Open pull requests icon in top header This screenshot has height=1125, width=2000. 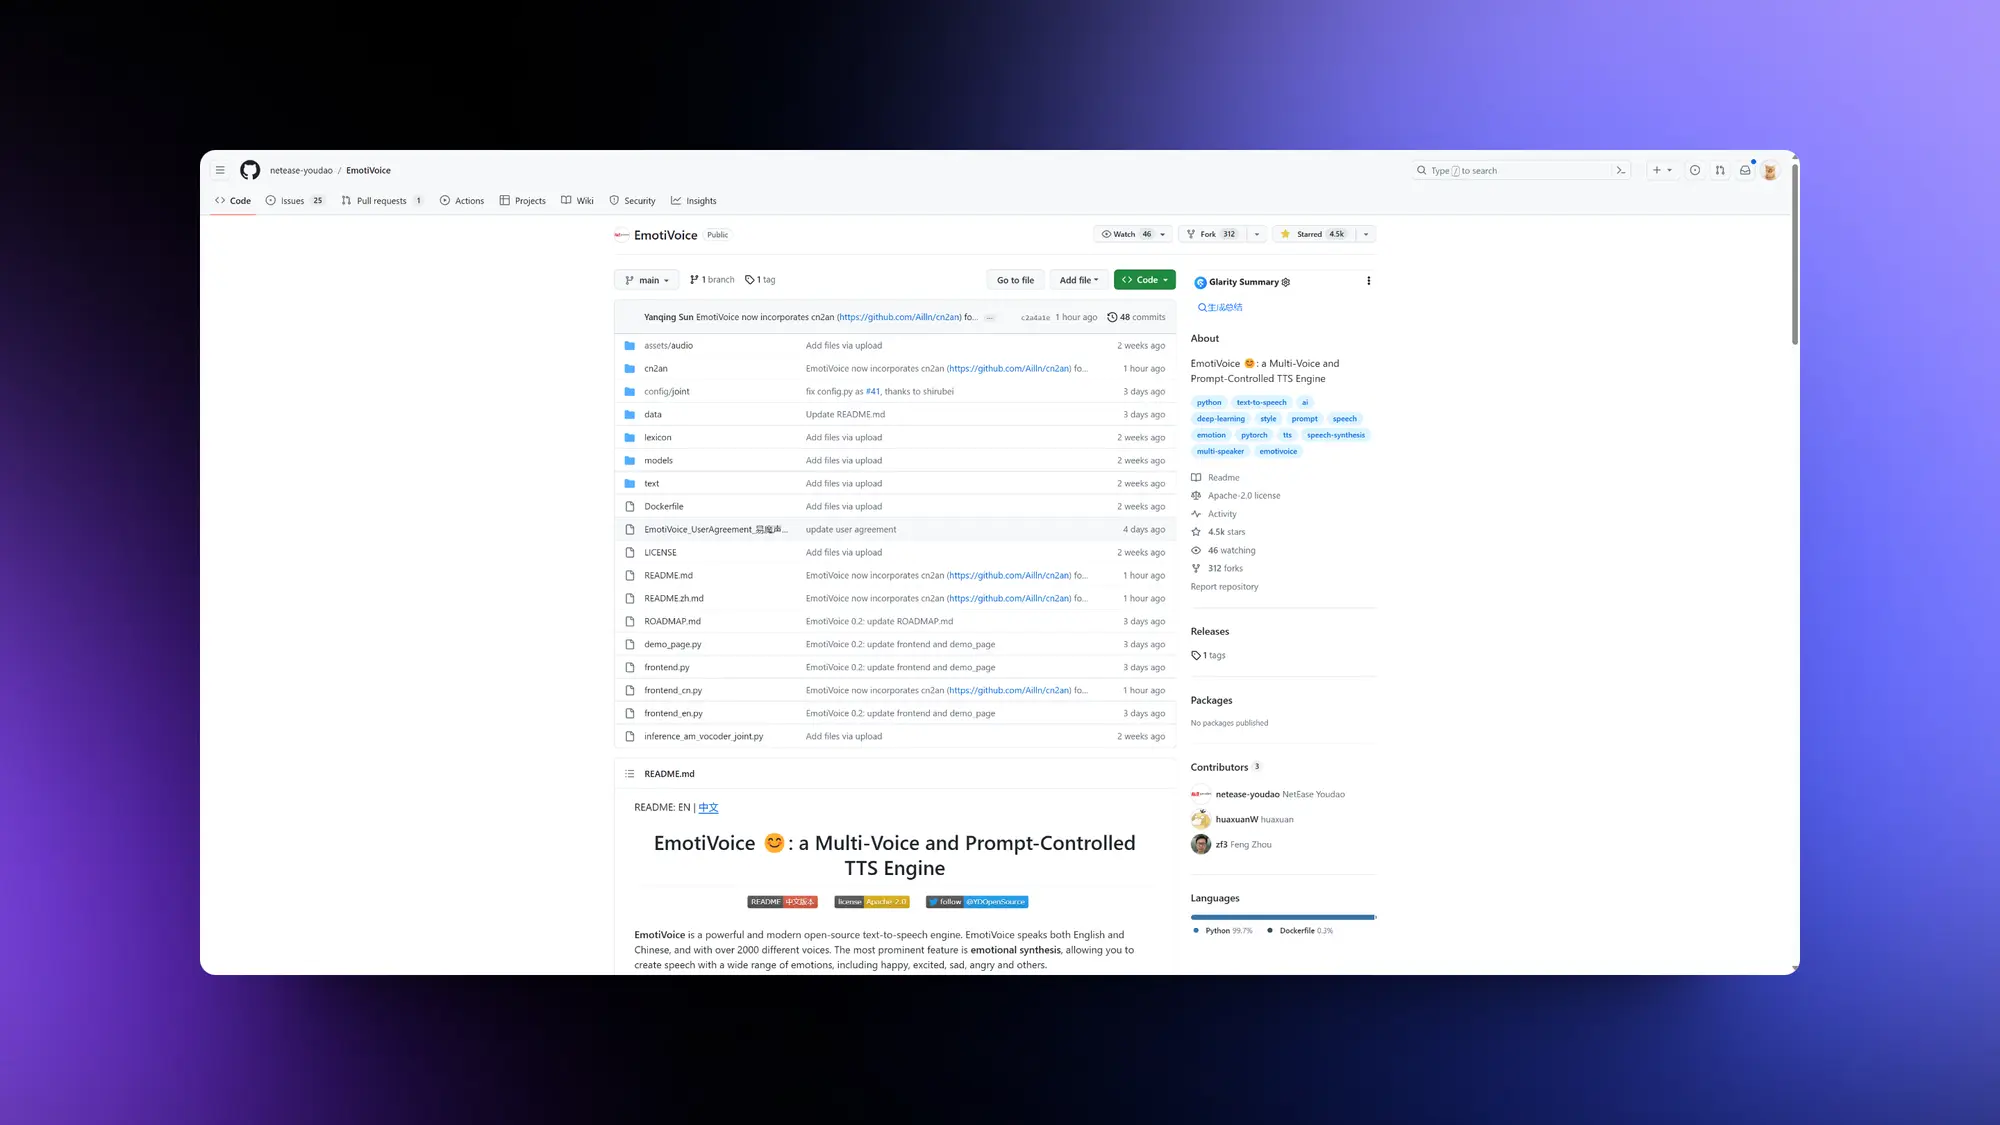[x=1720, y=170]
